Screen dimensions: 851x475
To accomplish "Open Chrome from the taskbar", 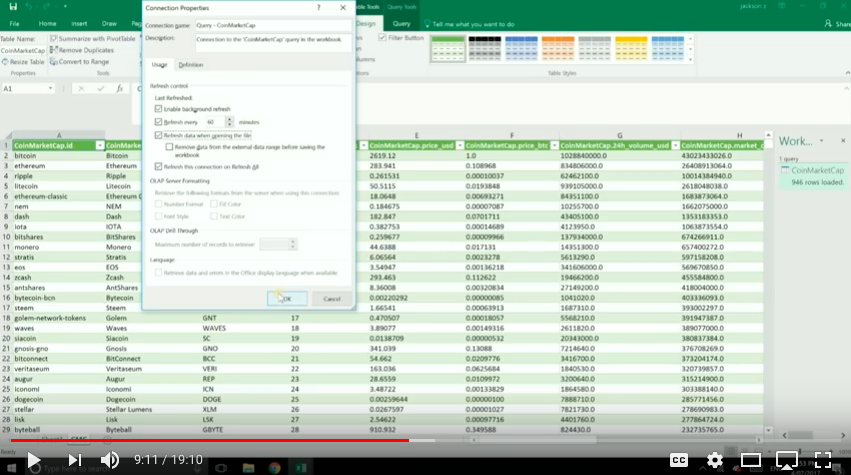I will coord(274,468).
